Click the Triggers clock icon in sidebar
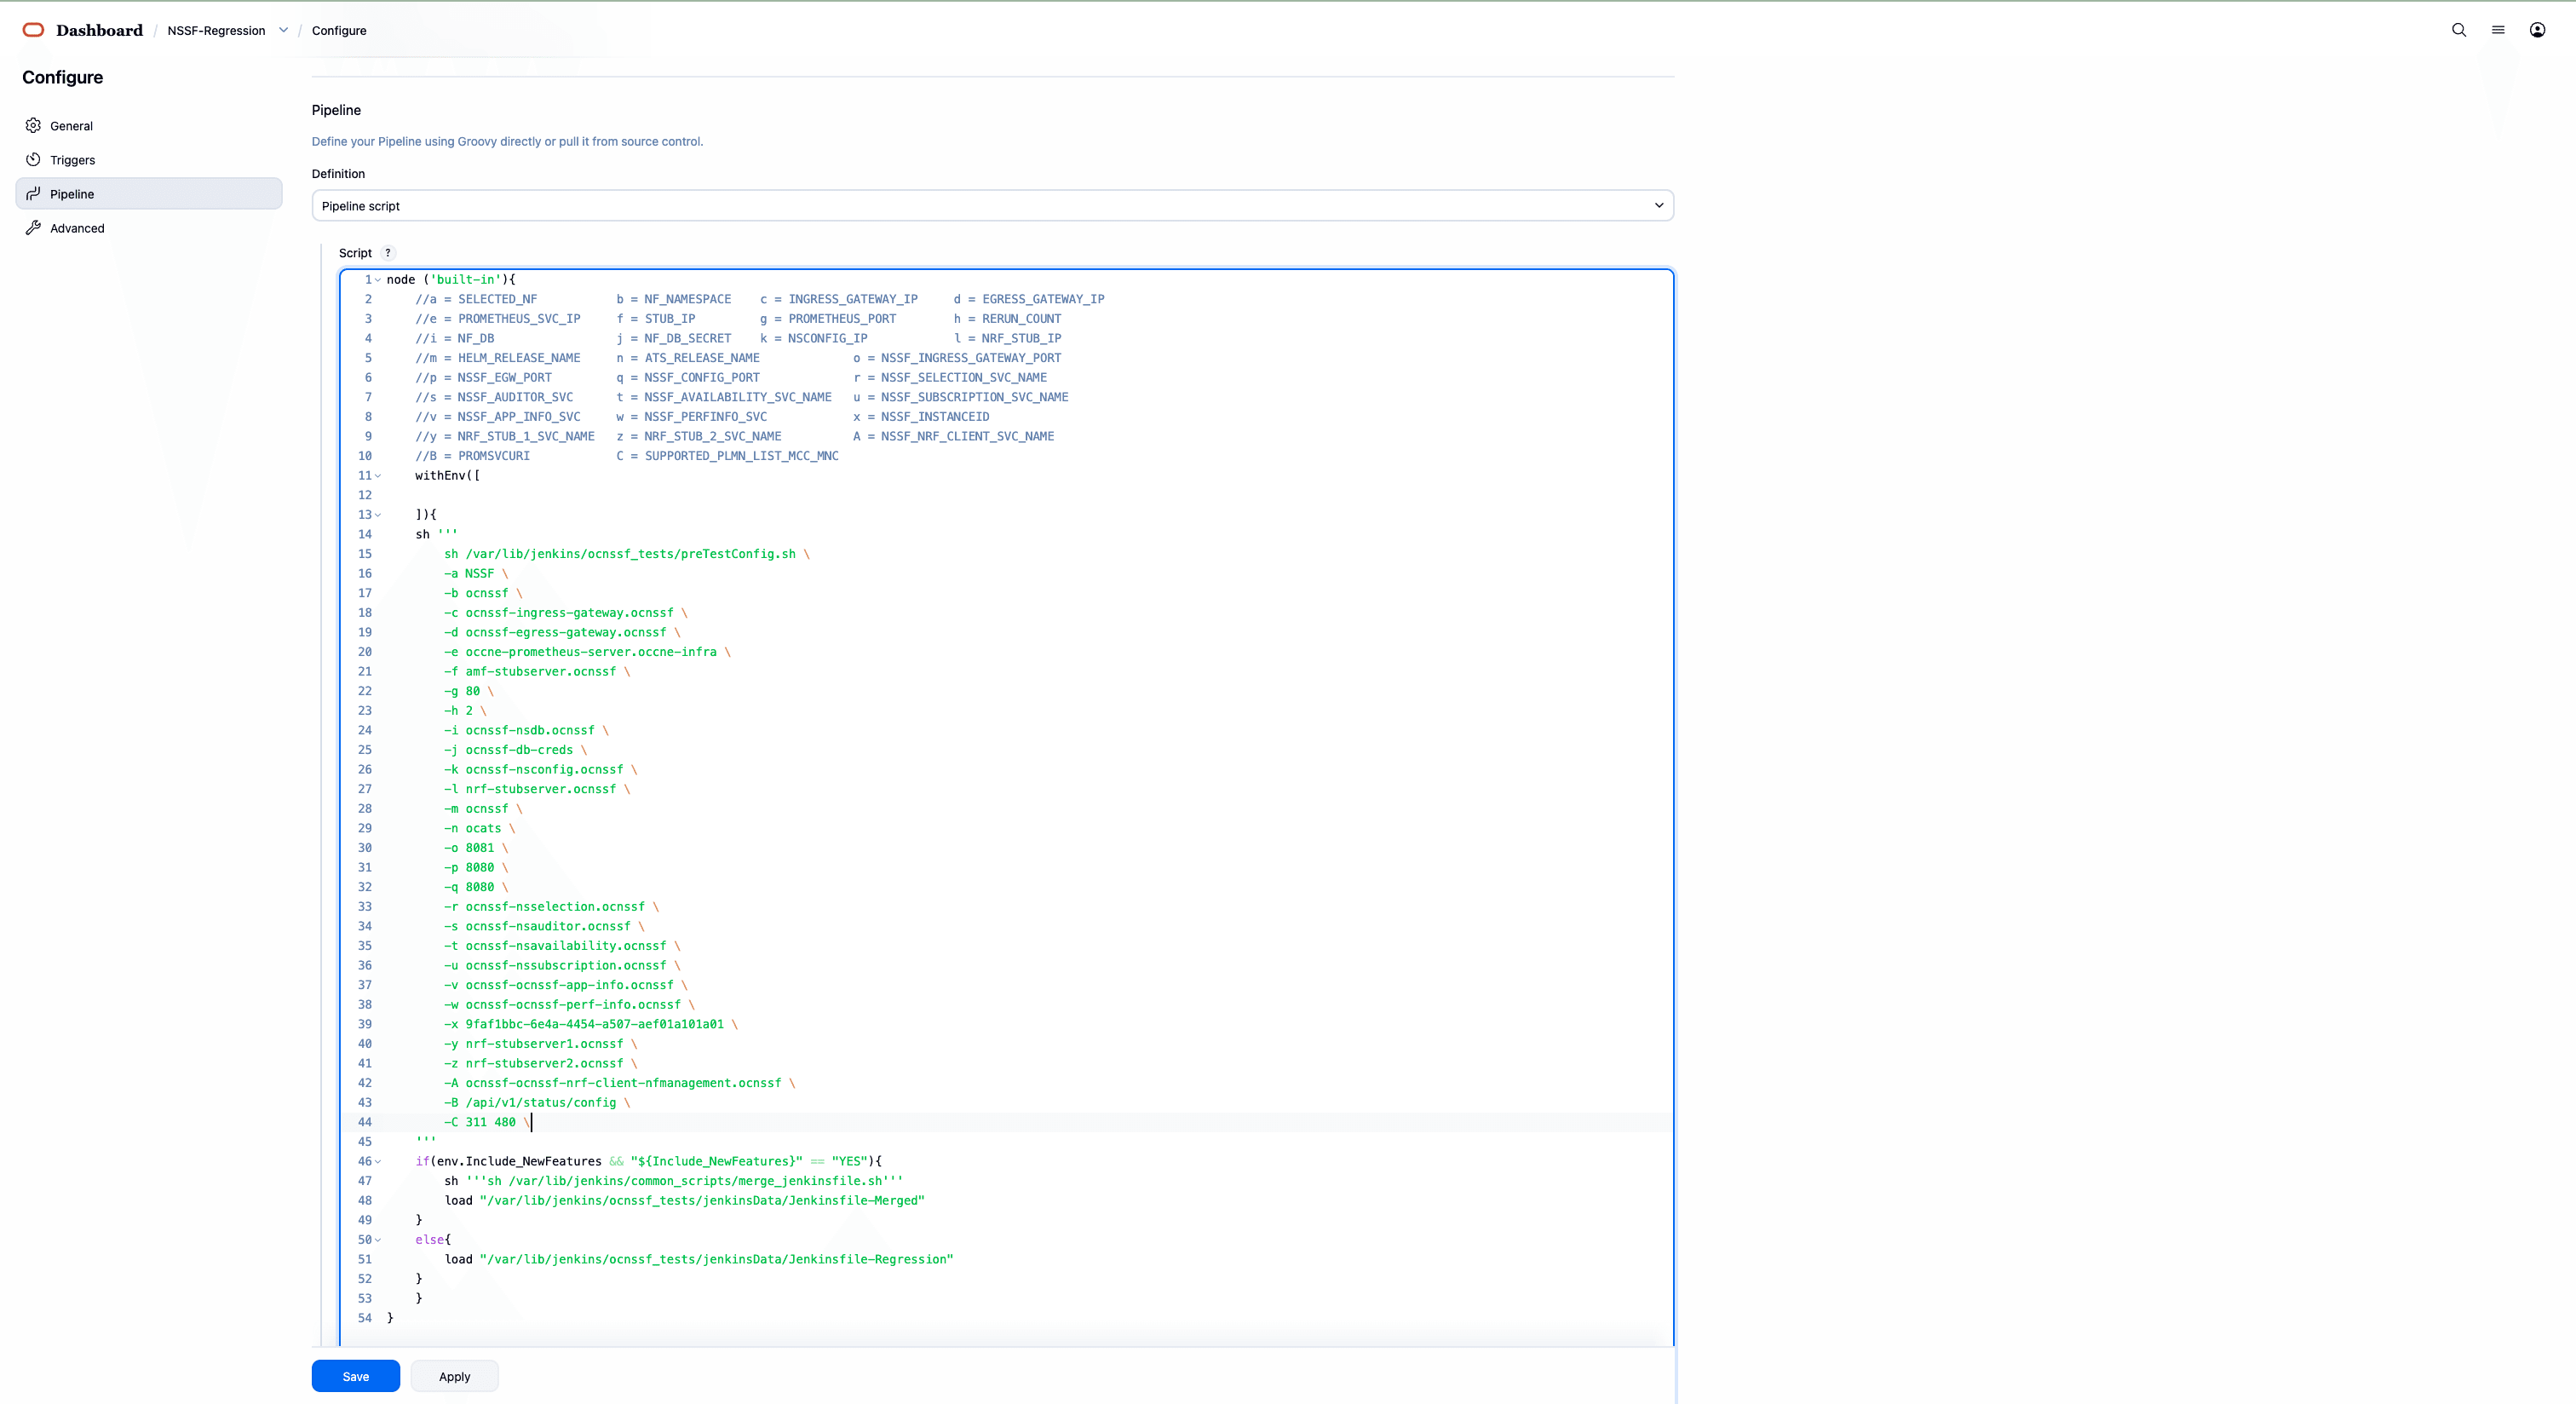Screen dimensions: 2576x1404 pos(33,160)
